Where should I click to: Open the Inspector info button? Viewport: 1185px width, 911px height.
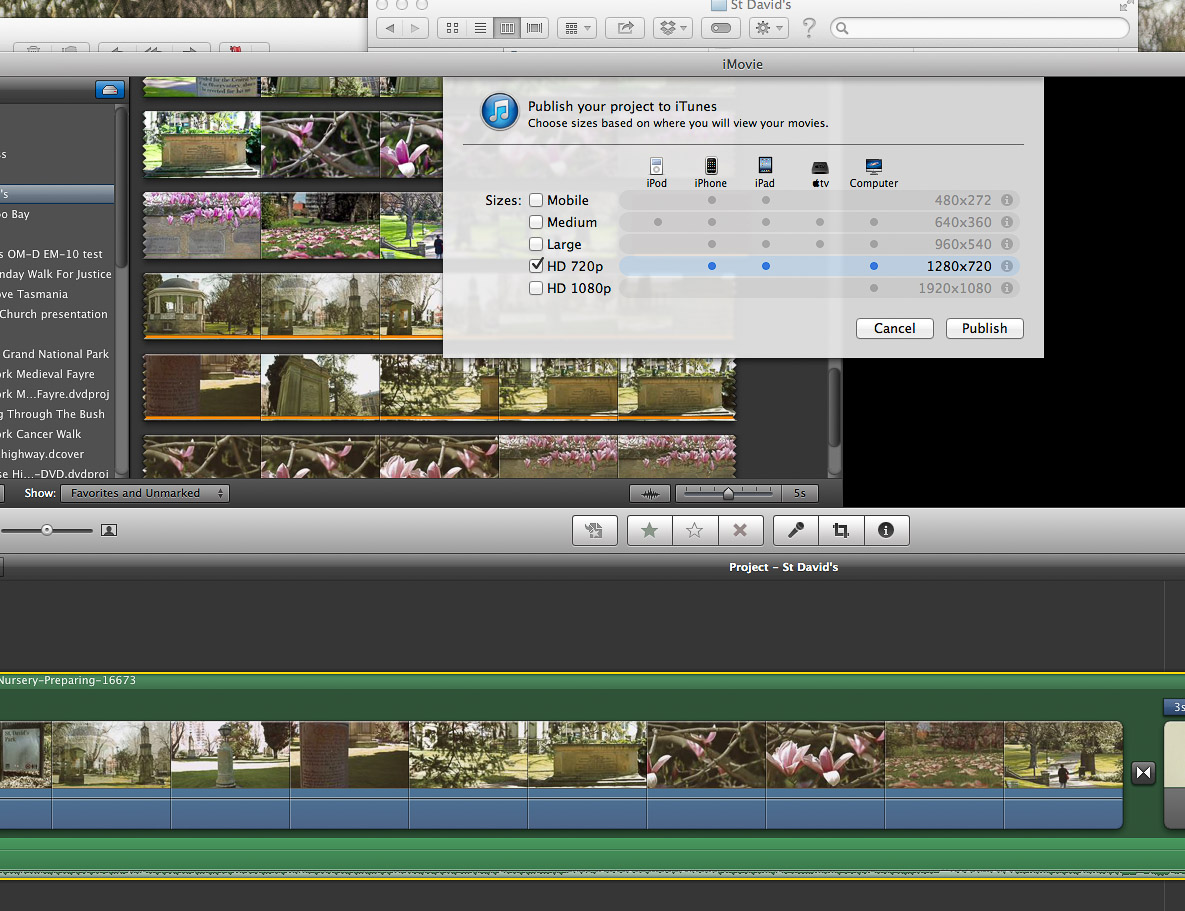point(886,531)
